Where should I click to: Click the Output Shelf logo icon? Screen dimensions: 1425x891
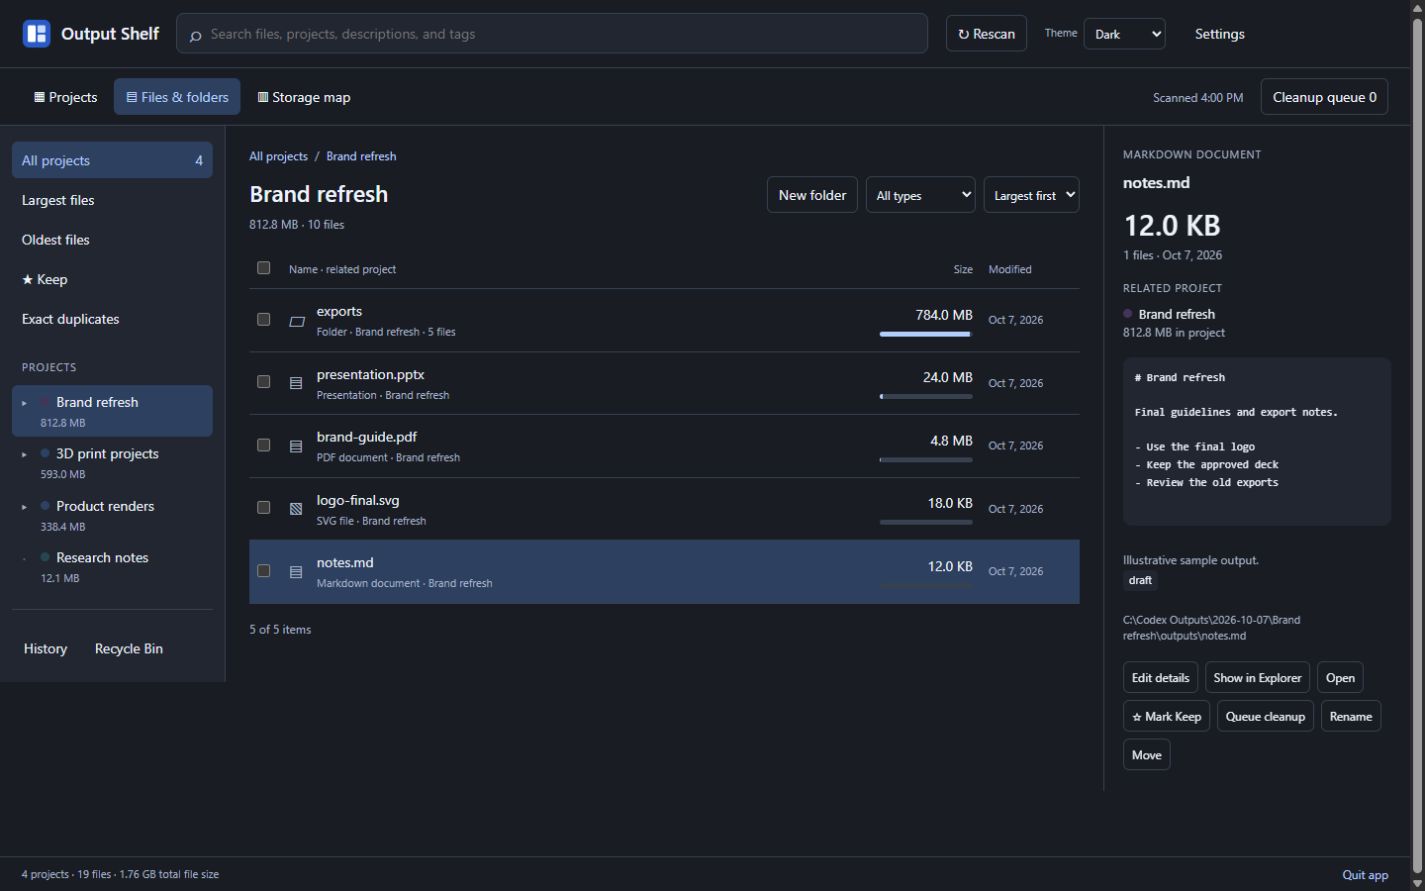36,34
